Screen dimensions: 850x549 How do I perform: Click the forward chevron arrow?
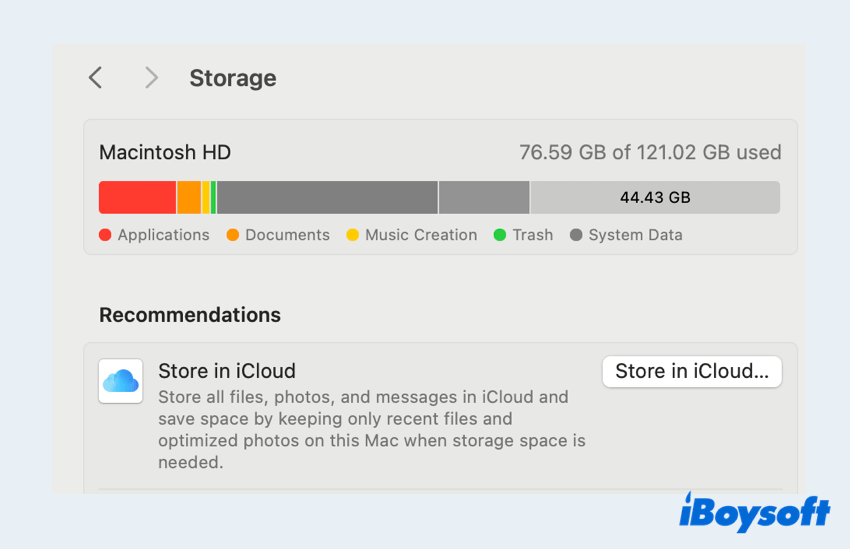click(x=151, y=78)
